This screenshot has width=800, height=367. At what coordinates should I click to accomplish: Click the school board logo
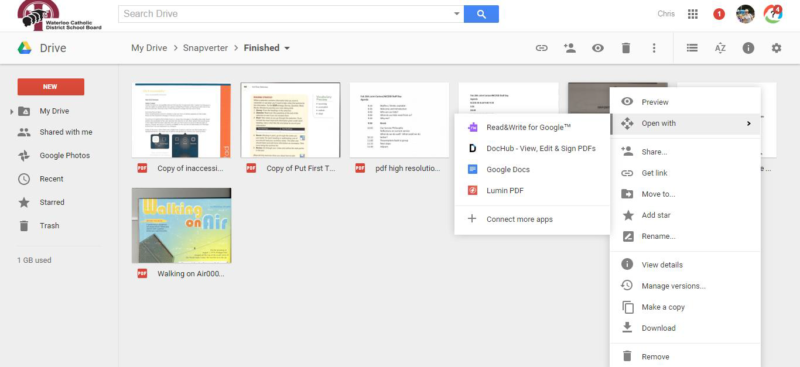coord(60,15)
